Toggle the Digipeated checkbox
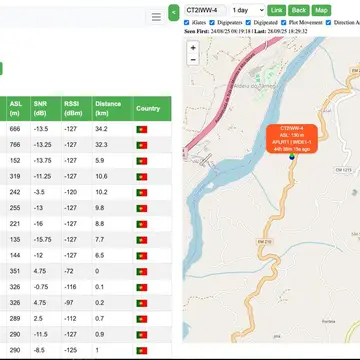 pos(248,23)
